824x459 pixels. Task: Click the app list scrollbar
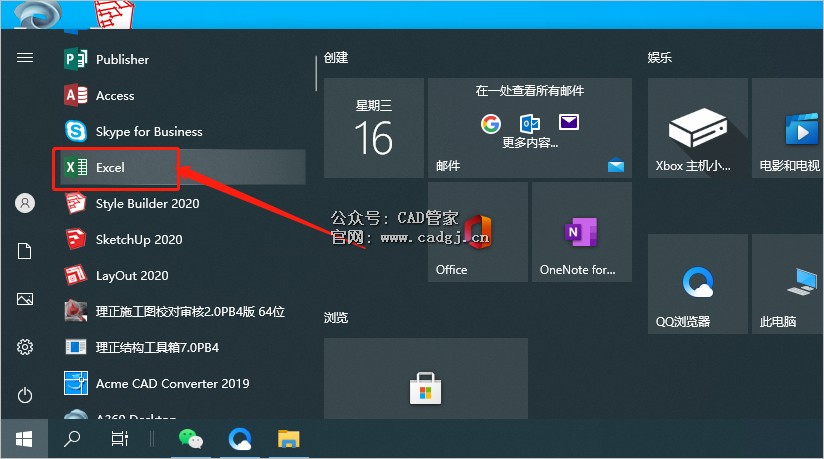(316, 74)
